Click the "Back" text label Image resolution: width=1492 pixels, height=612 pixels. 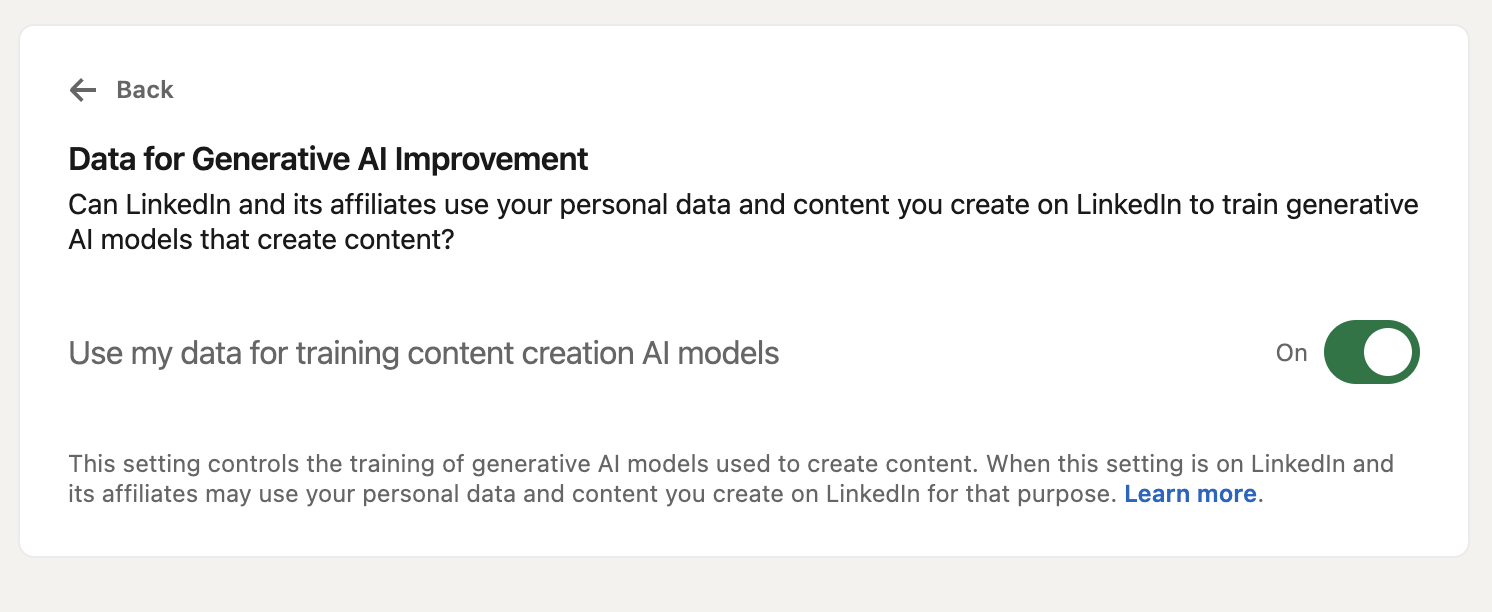tap(145, 90)
